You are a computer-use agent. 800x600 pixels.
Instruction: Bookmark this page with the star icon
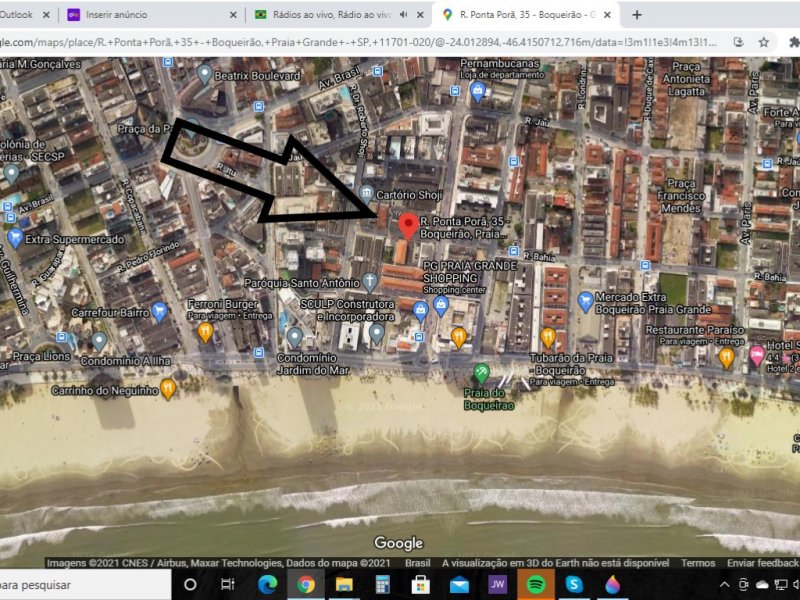763,42
